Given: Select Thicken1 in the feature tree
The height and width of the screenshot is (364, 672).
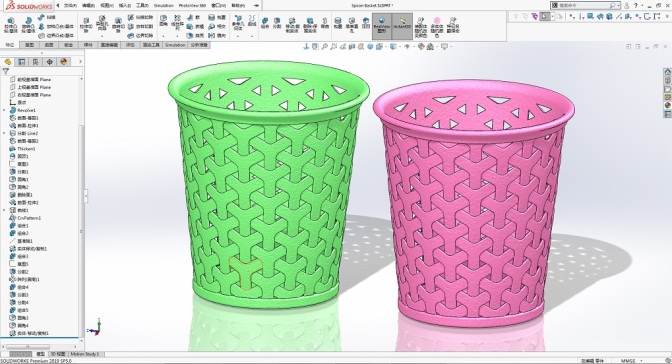Looking at the screenshot, I should [x=26, y=149].
